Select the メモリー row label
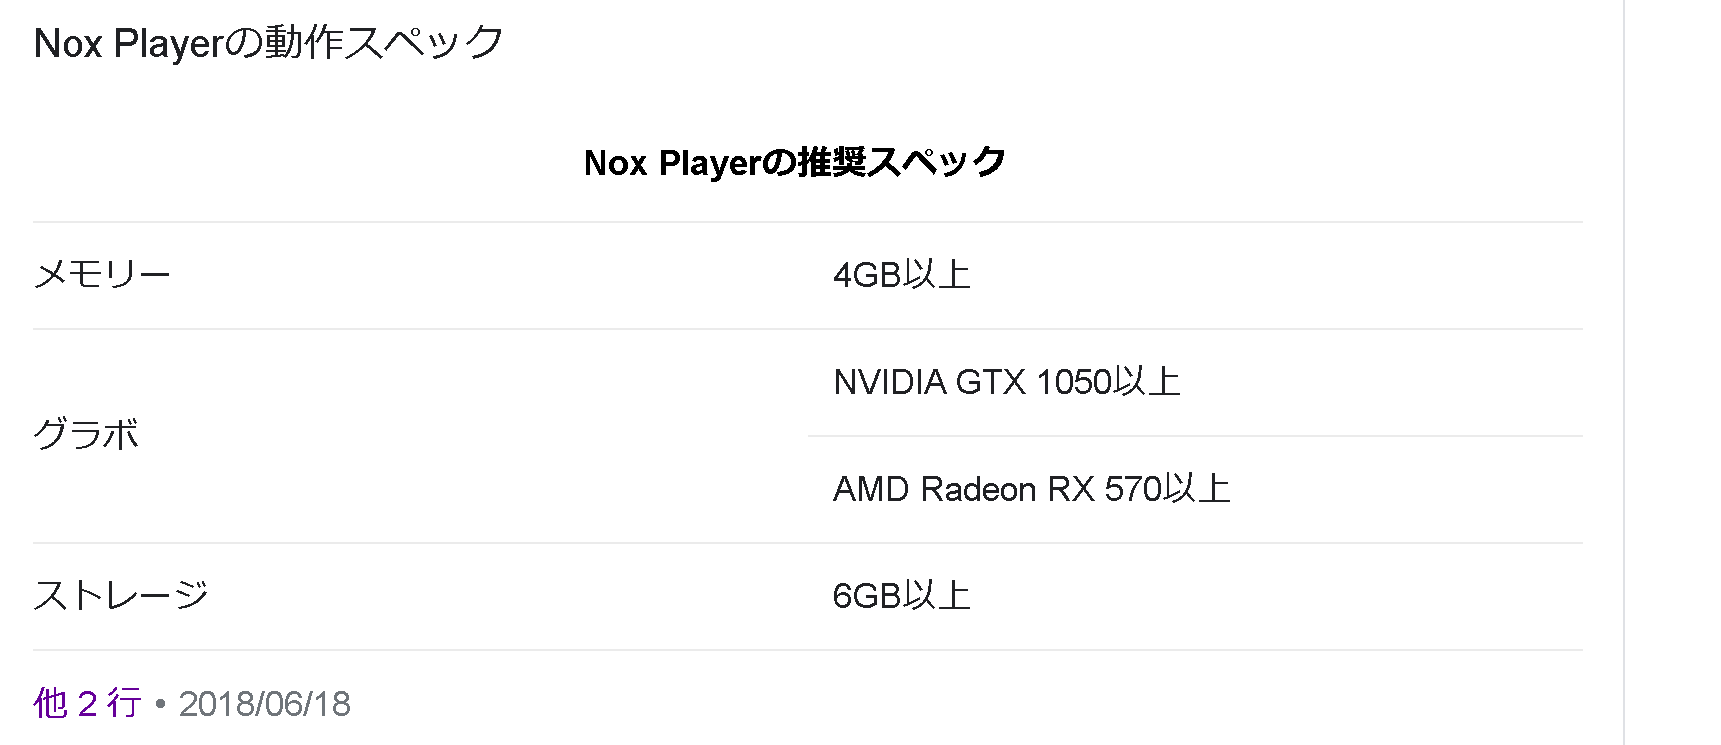Image resolution: width=1721 pixels, height=745 pixels. click(102, 274)
